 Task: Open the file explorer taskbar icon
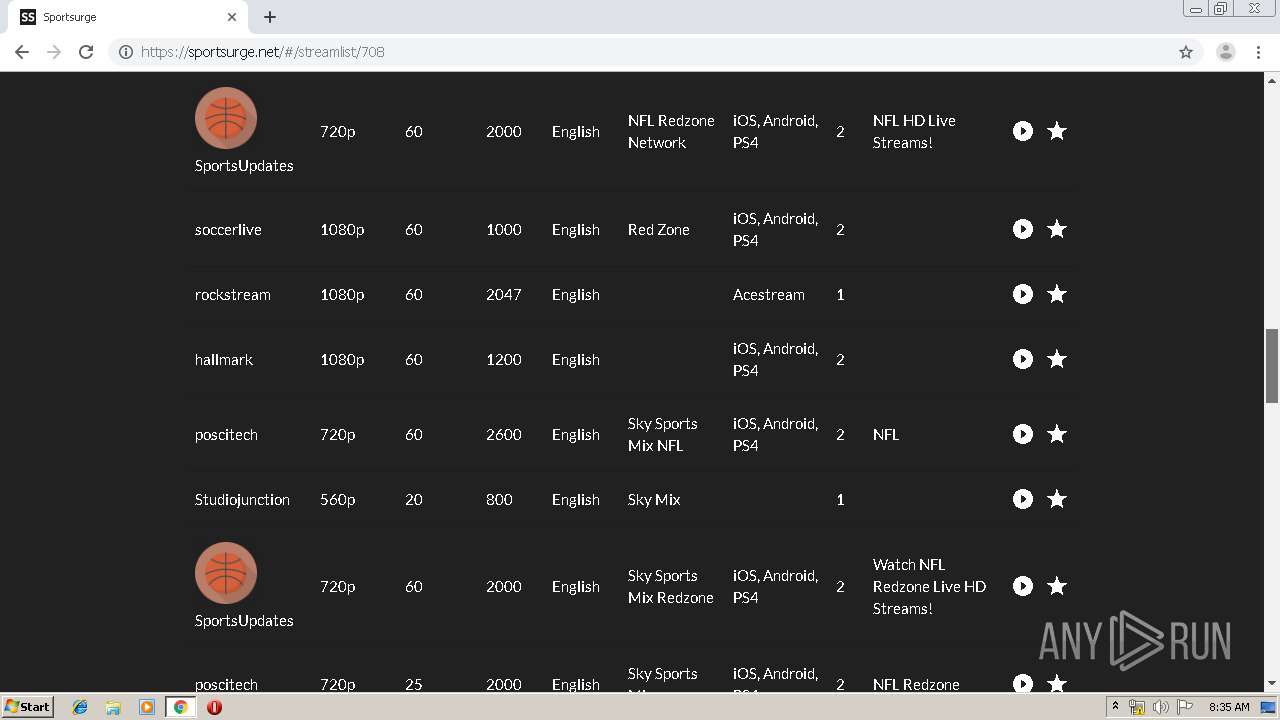pyautogui.click(x=113, y=707)
